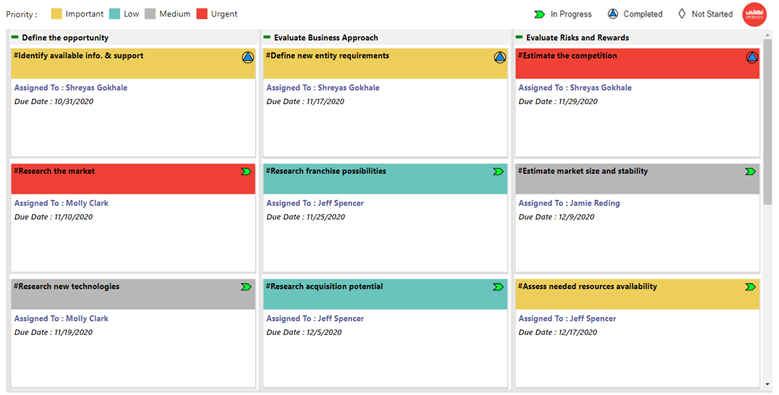Collapse the Evaluate Risks and Rewards column
Viewport: 779px width, 395px height.
pyautogui.click(x=519, y=37)
